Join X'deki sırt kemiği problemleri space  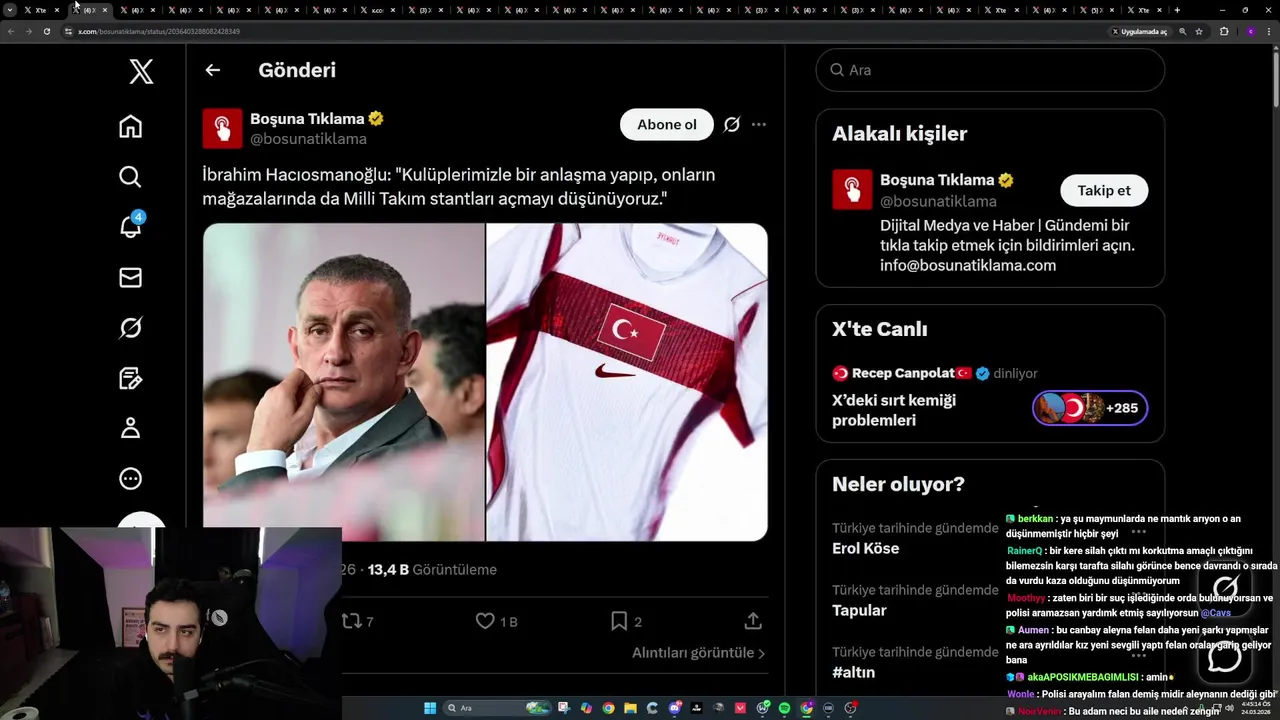tap(894, 410)
